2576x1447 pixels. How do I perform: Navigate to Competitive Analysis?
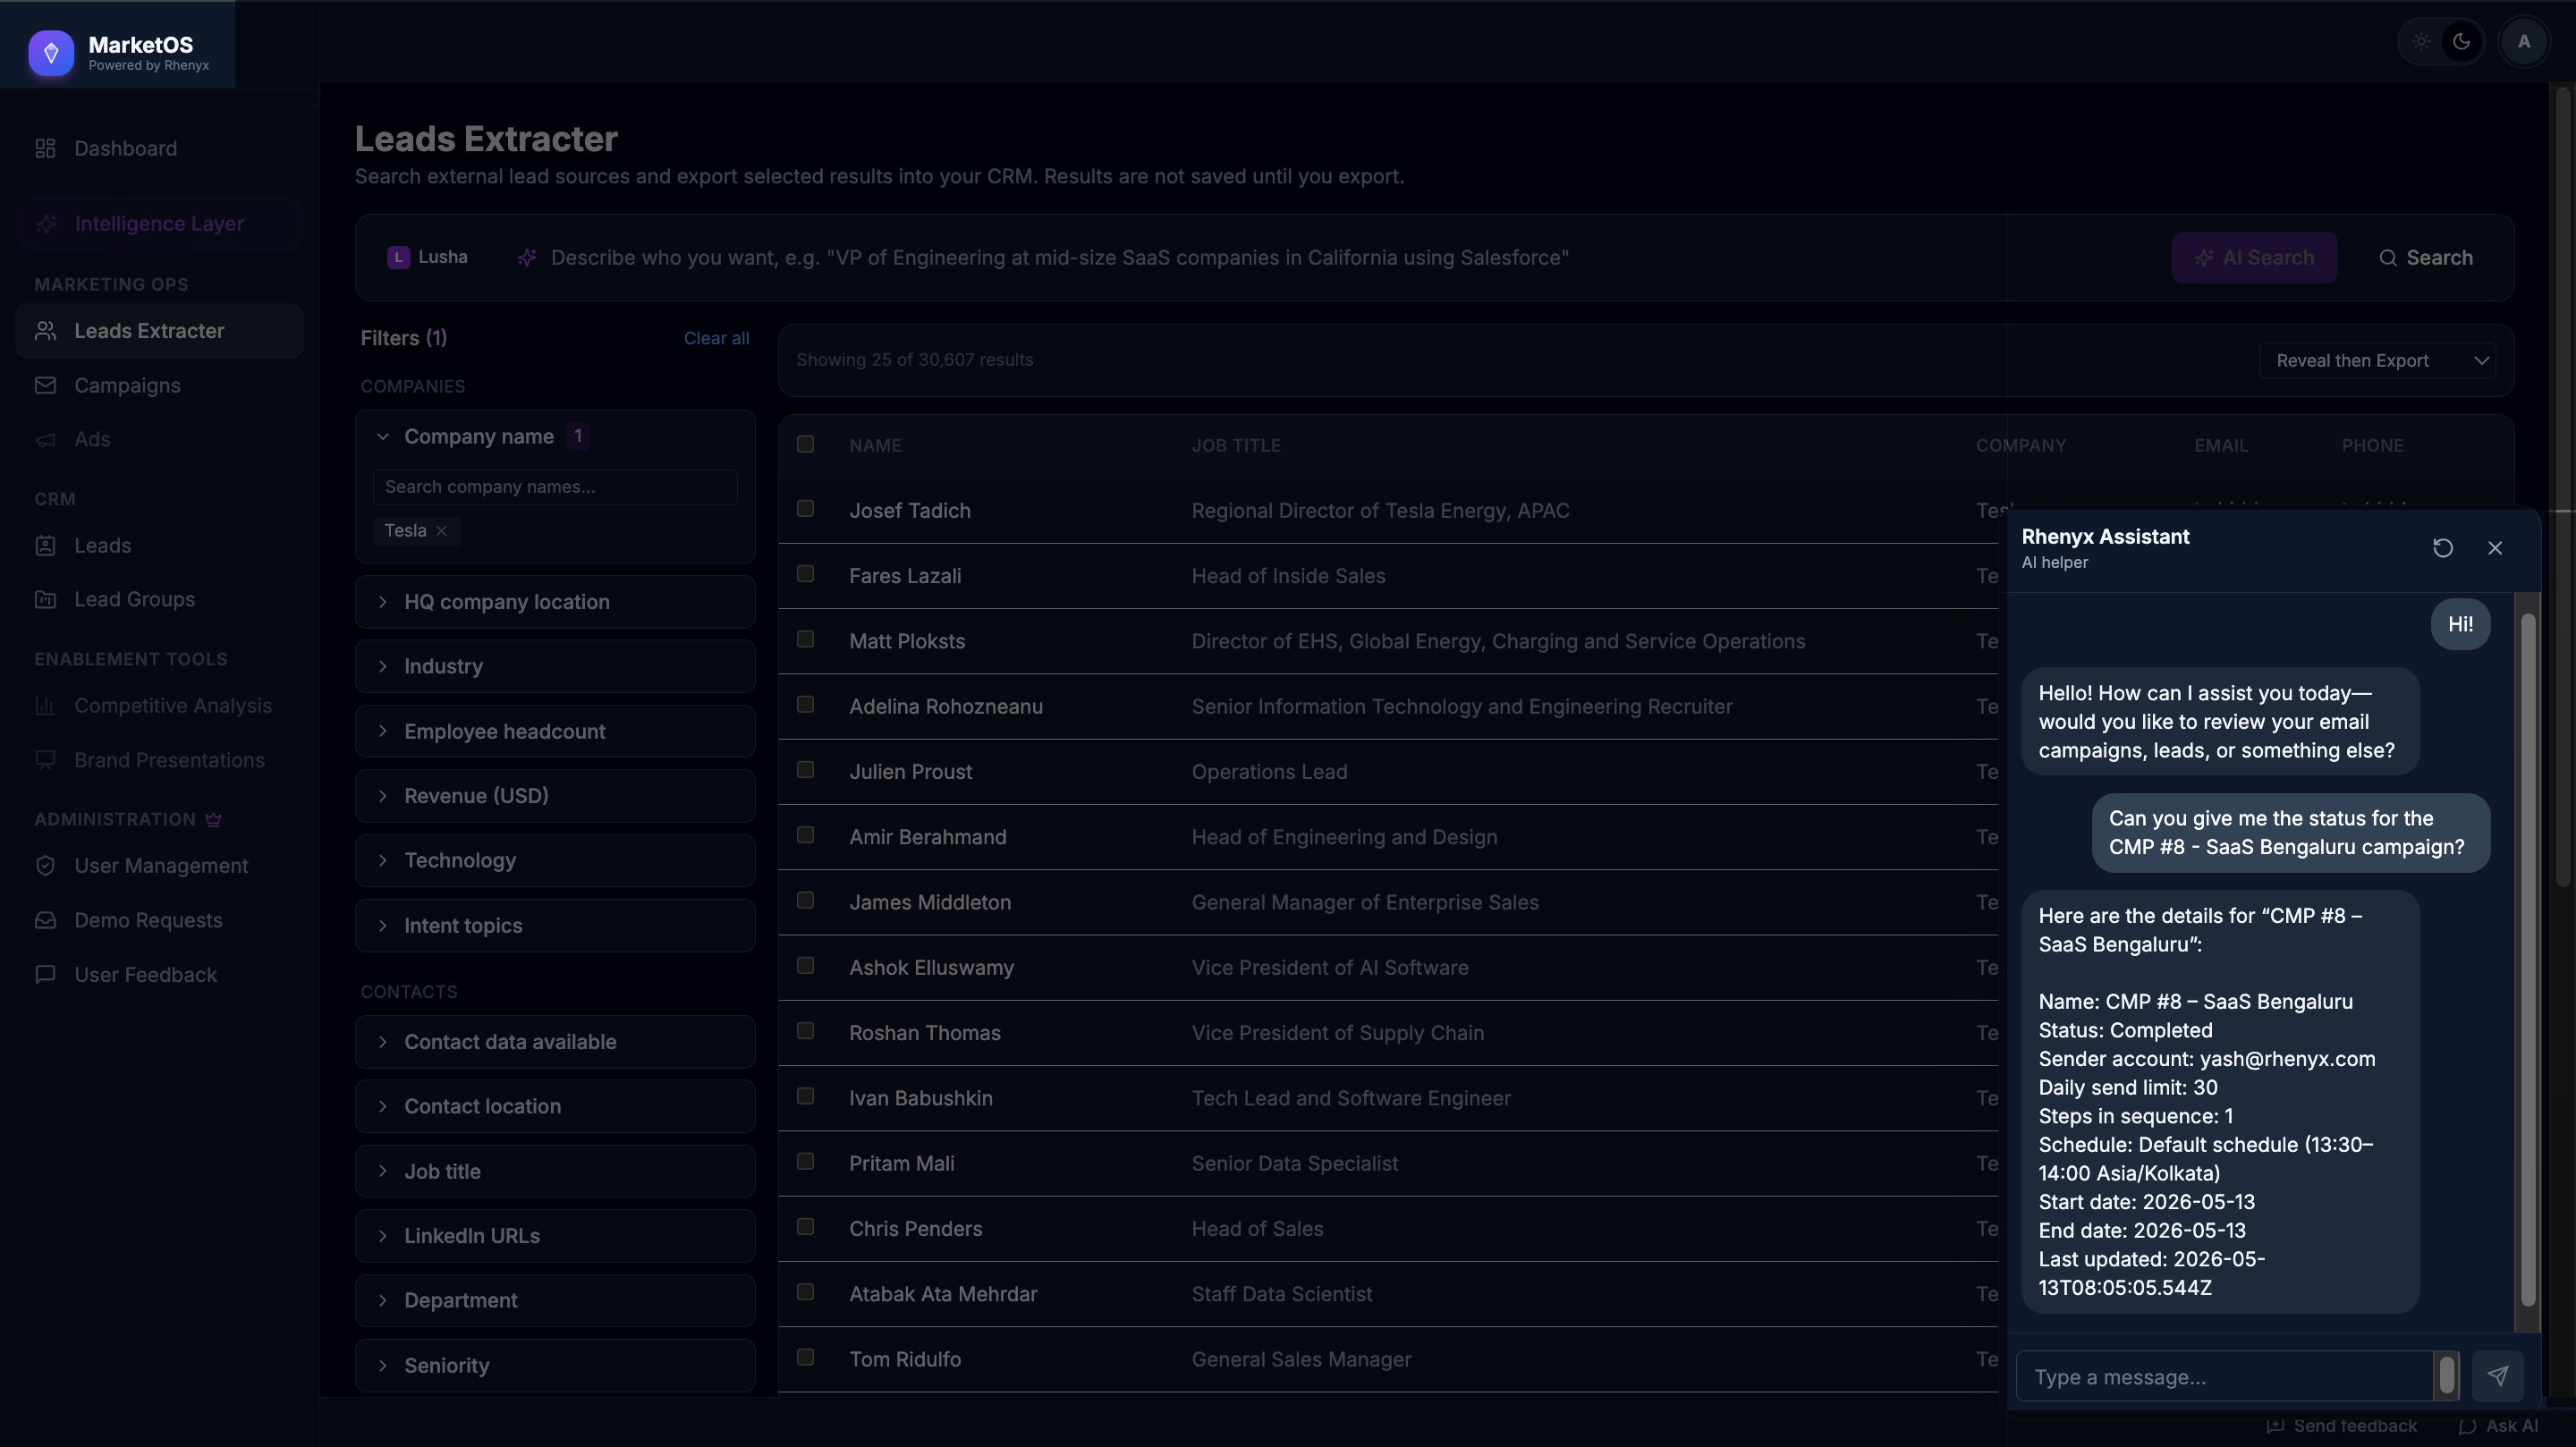tap(159, 705)
